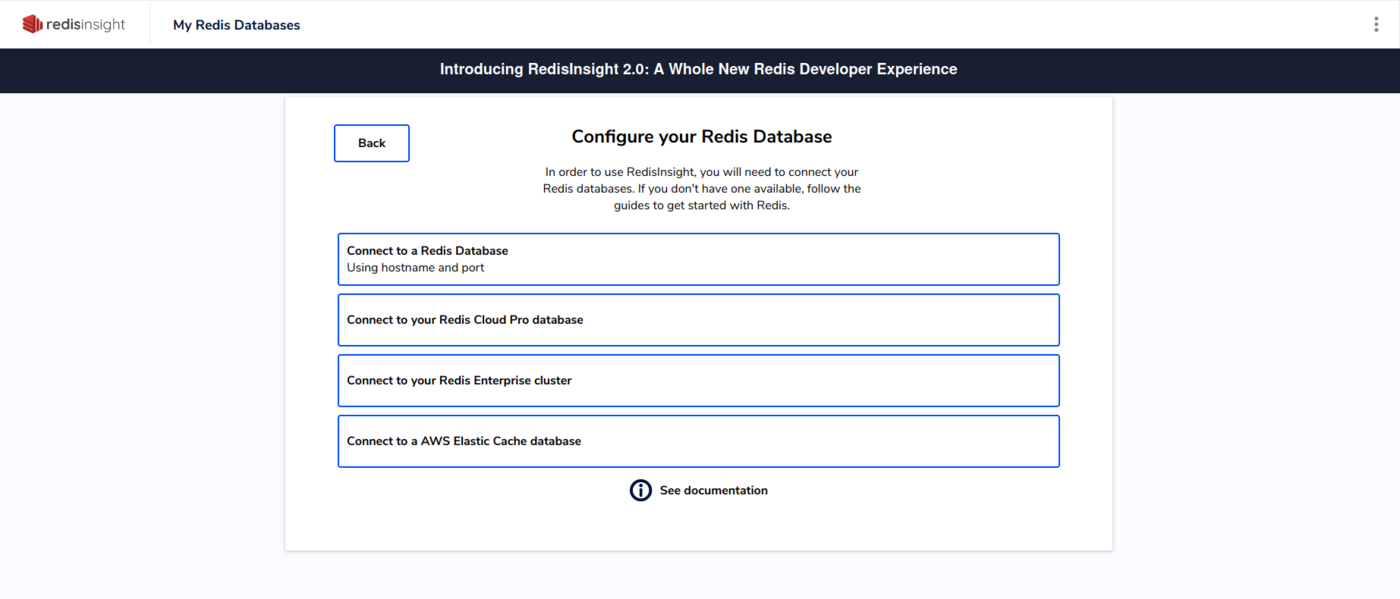Select Connect to your Redis Enterprise cluster
Screen dimensions: 1400x599
[x=698, y=380]
